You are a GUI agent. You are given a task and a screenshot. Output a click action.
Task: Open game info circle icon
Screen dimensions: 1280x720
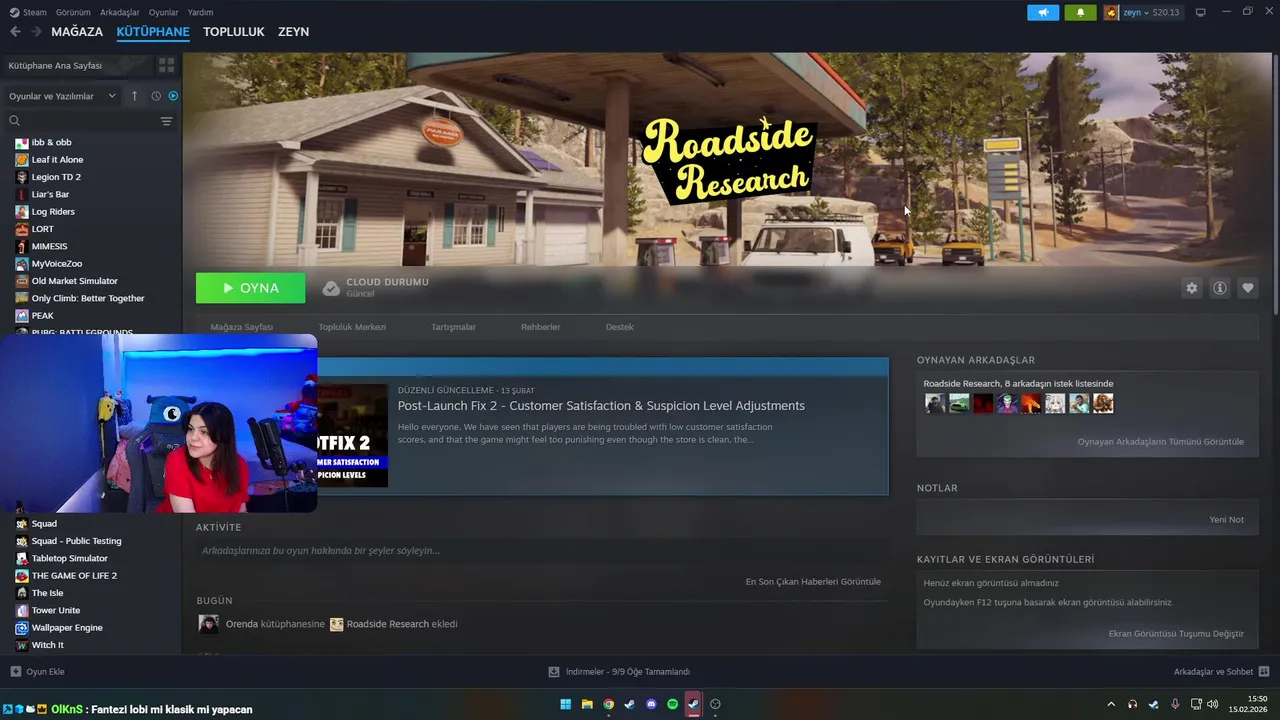1220,288
